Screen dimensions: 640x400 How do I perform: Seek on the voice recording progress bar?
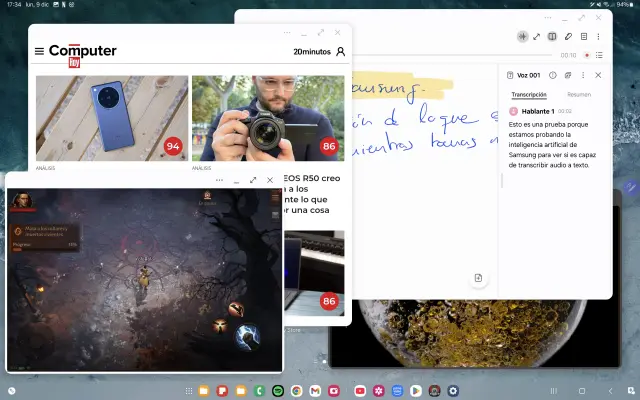coord(452,55)
